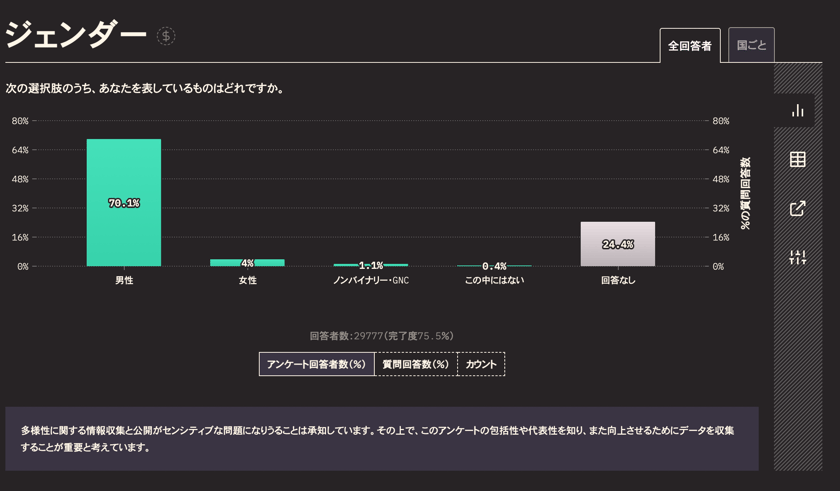Viewport: 840px width, 491px height.
Task: Click the ノンバイナリー・GNC axis label
Action: (371, 280)
